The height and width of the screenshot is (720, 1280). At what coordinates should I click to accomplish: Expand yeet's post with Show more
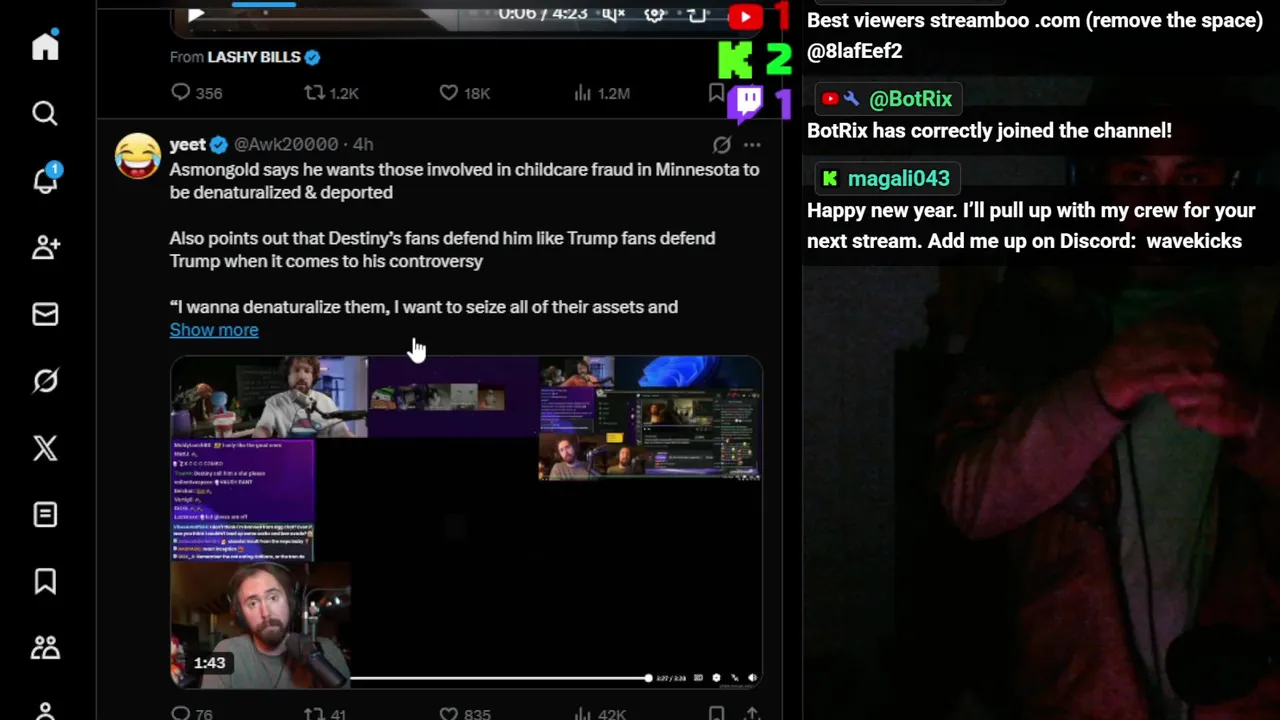tap(214, 330)
